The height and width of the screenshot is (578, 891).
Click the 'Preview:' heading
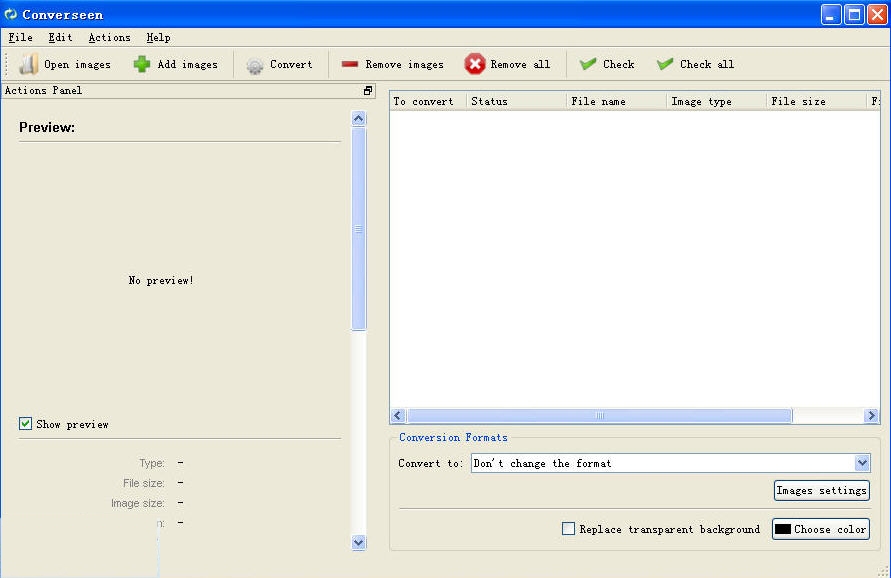pyautogui.click(x=47, y=127)
